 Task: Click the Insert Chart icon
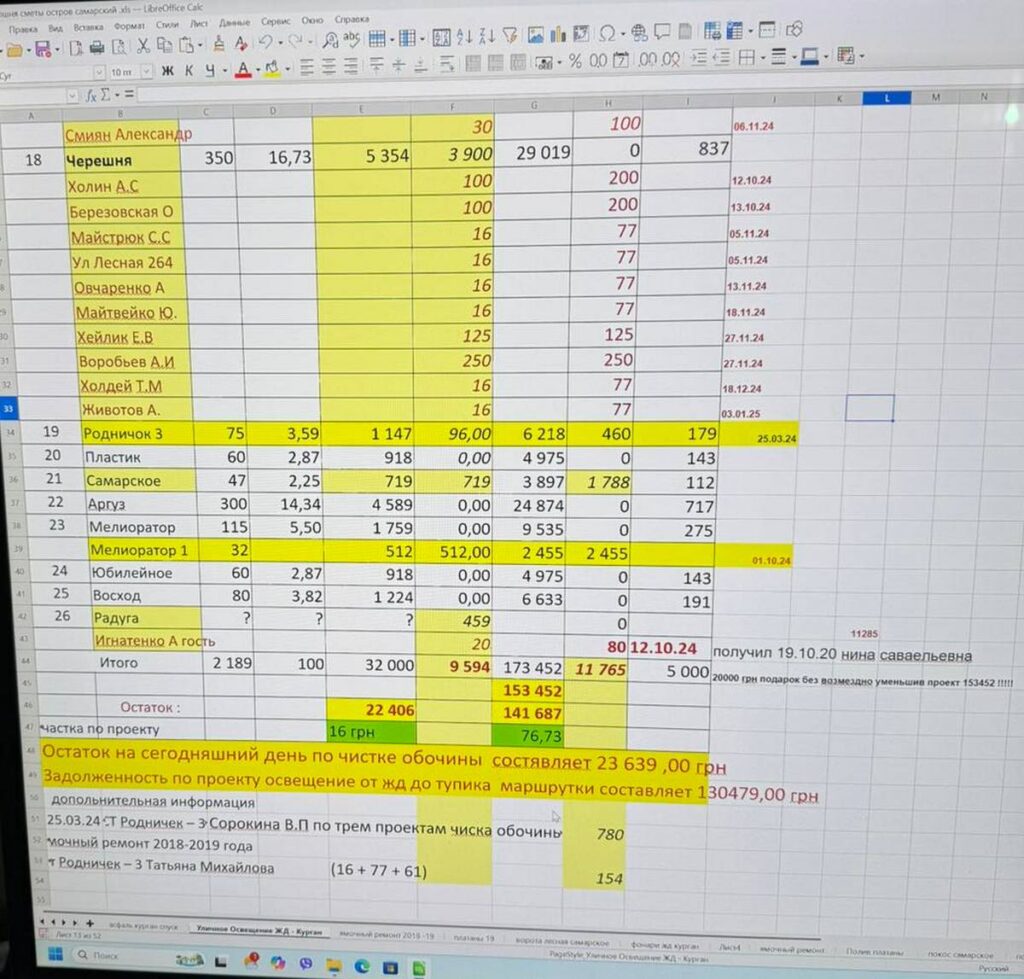point(560,35)
